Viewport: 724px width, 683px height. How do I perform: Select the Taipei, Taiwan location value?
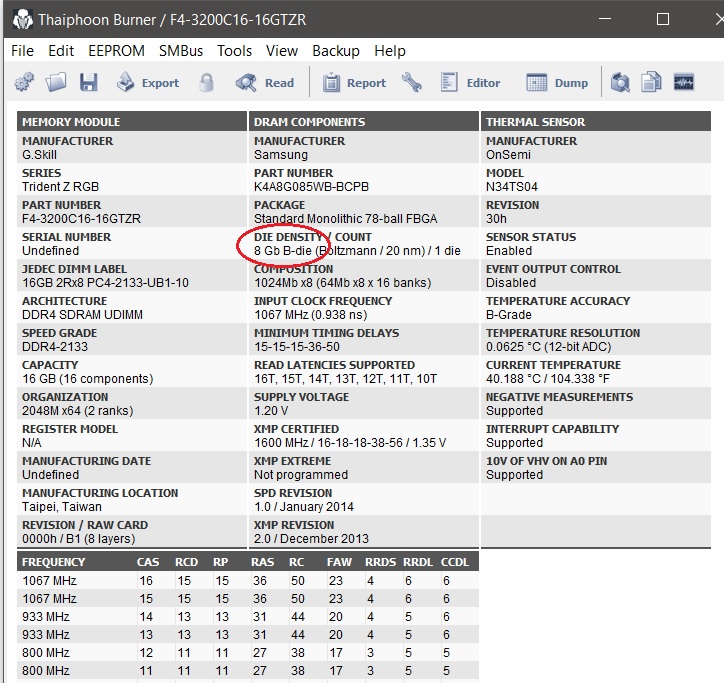[x=61, y=507]
